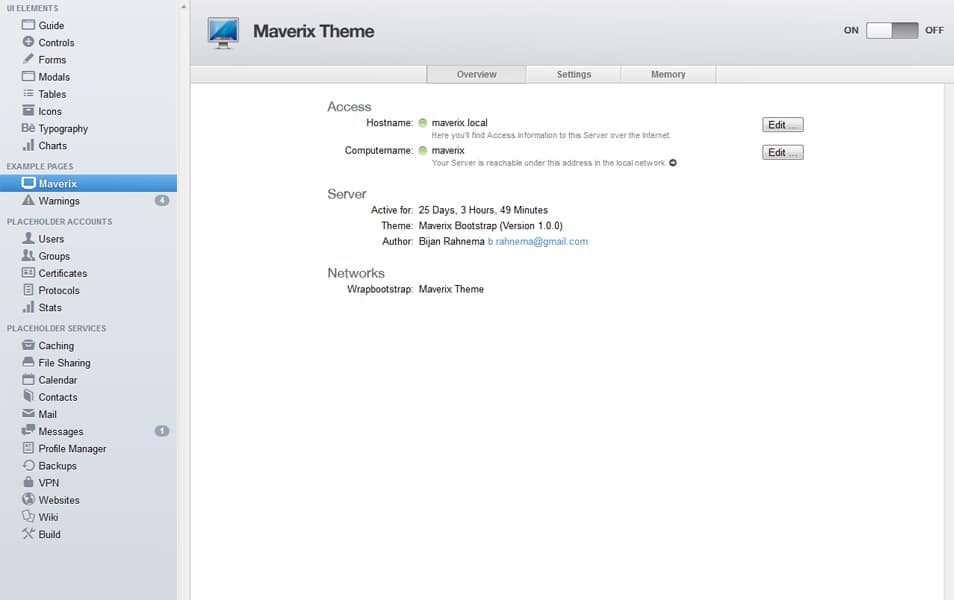954x600 pixels.
Task: Open Warnings page with 4 badge
Action: pyautogui.click(x=59, y=201)
